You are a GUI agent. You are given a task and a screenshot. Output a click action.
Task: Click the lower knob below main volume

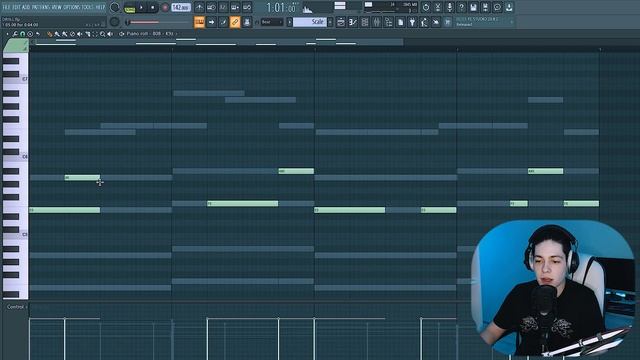pyautogui.click(x=115, y=22)
